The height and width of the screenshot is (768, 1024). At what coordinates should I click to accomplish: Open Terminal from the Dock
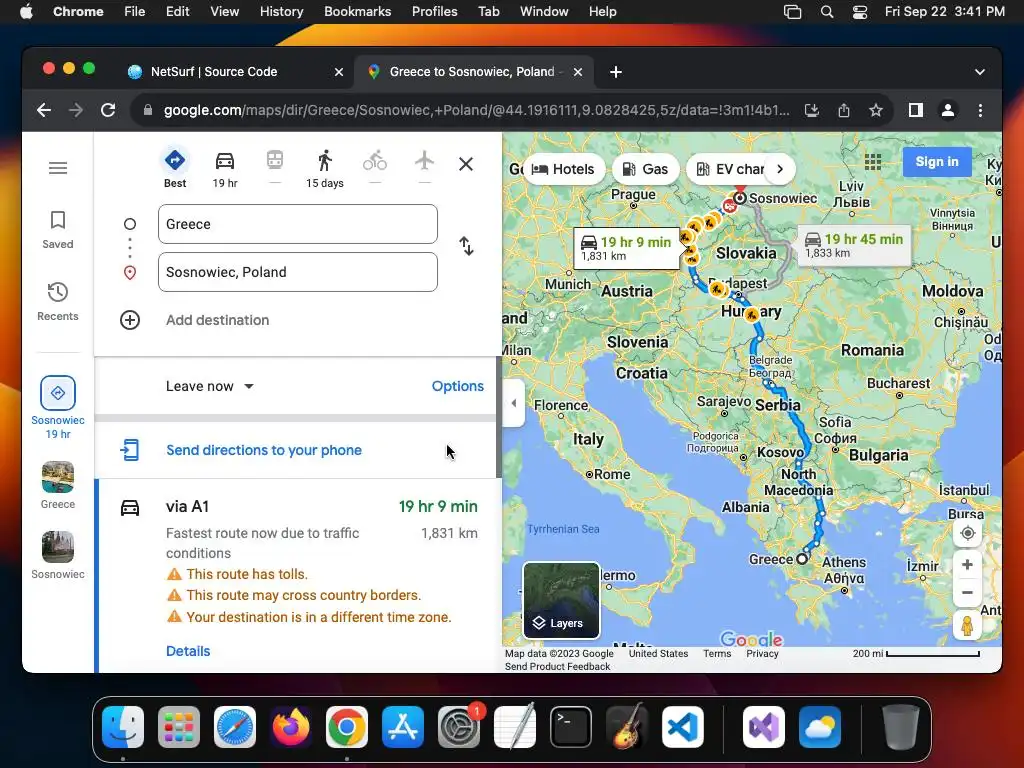point(571,727)
